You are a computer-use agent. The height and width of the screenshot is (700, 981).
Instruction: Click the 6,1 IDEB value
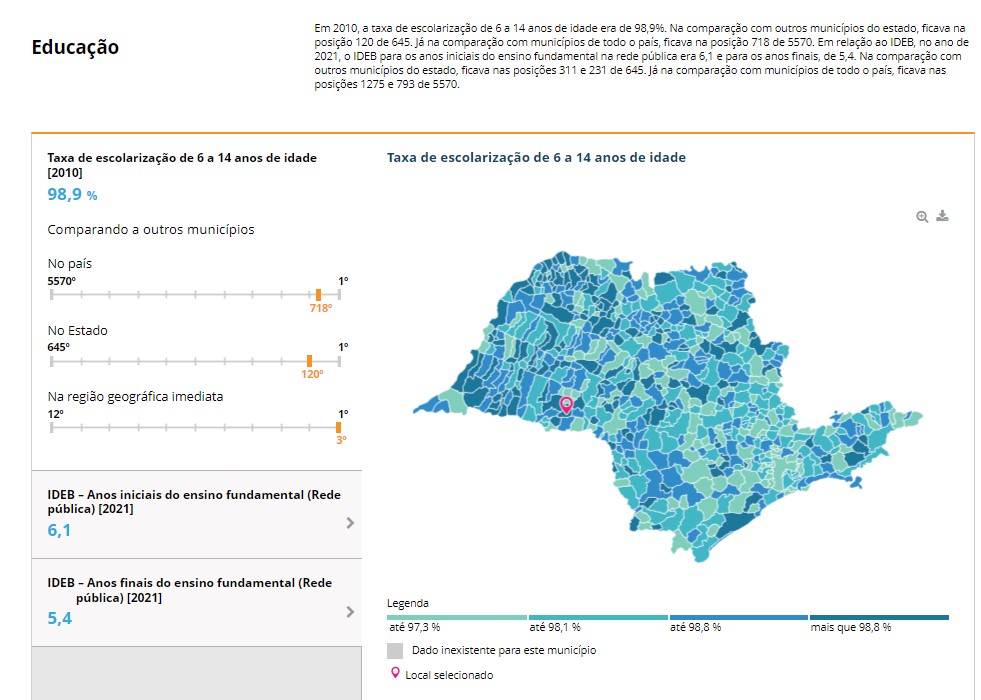click(x=59, y=530)
